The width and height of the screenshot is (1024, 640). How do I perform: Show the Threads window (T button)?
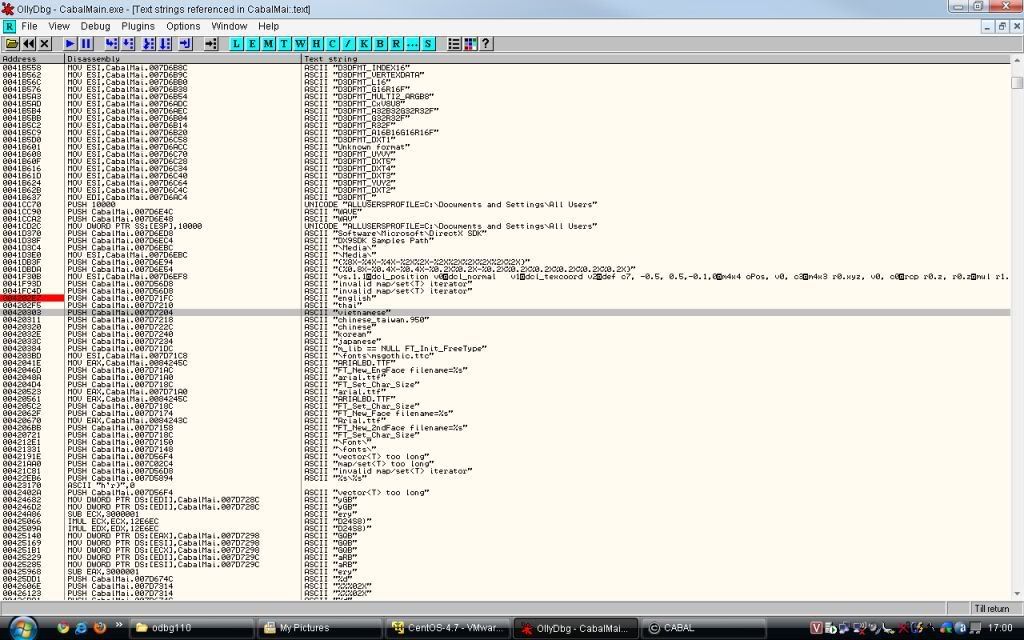[x=285, y=44]
